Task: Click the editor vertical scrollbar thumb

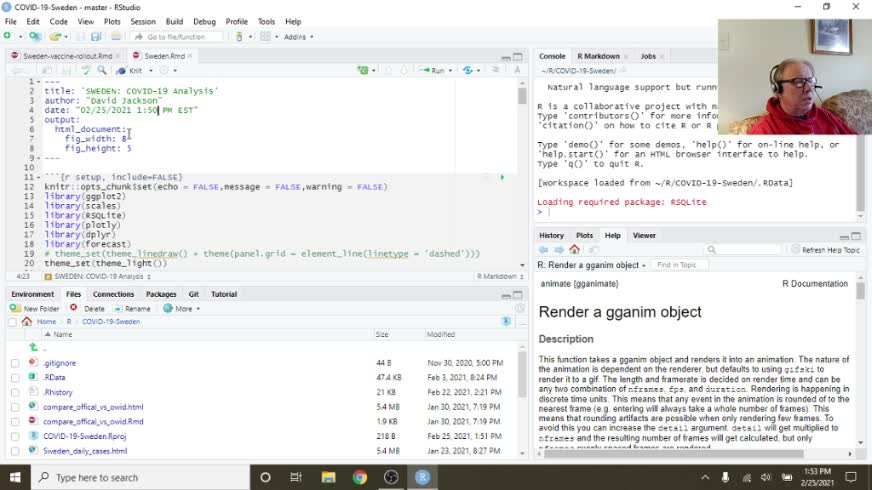Action: coord(522,96)
